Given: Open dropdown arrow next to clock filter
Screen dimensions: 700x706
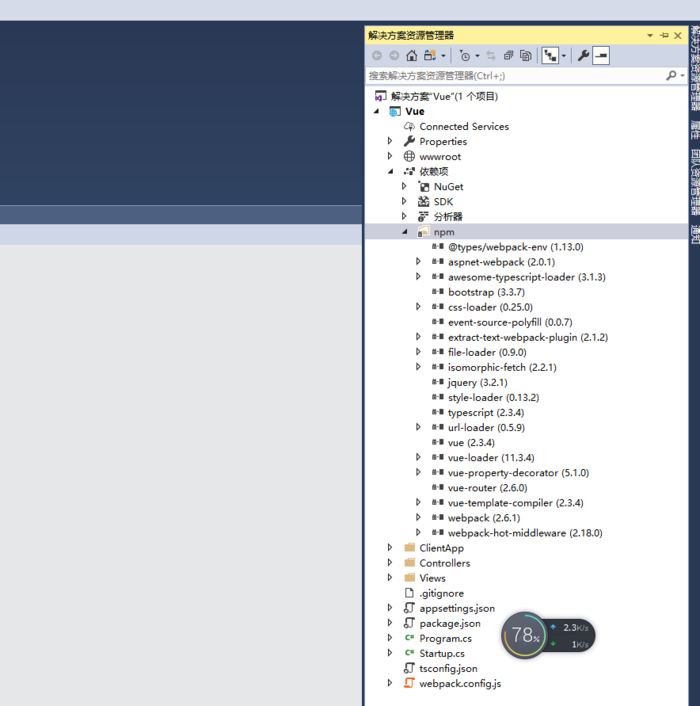Looking at the screenshot, I should (x=478, y=56).
